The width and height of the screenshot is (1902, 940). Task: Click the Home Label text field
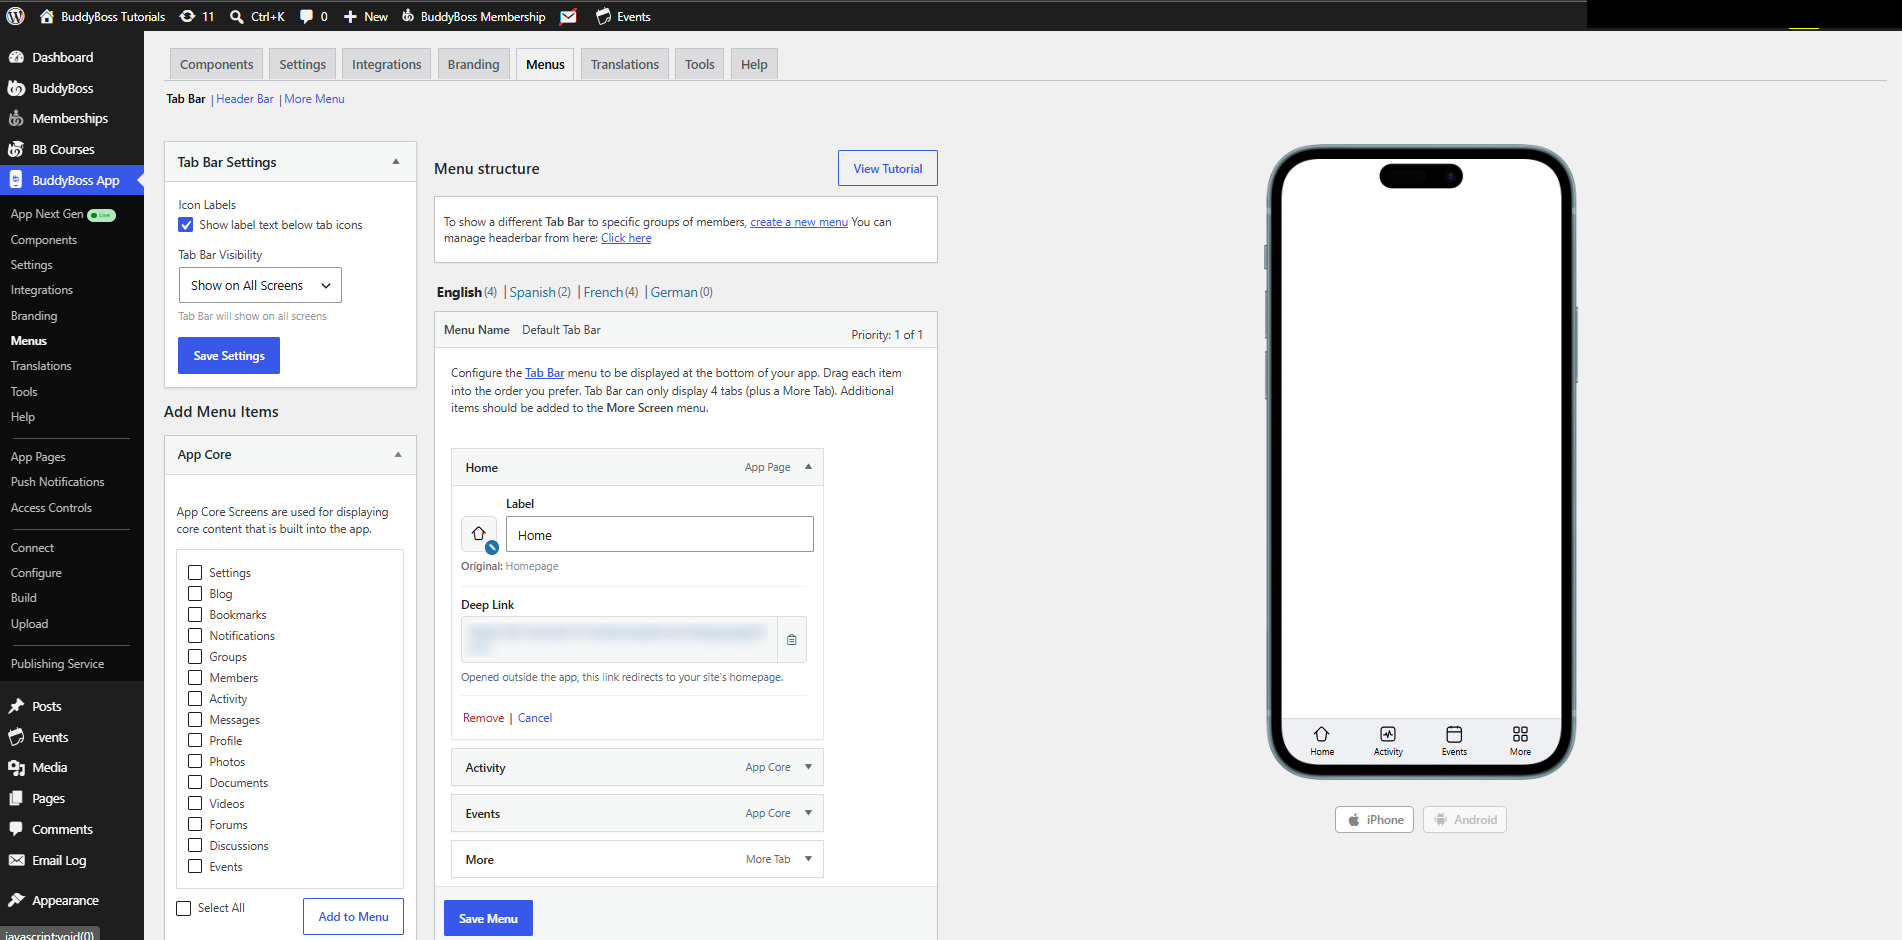click(660, 534)
